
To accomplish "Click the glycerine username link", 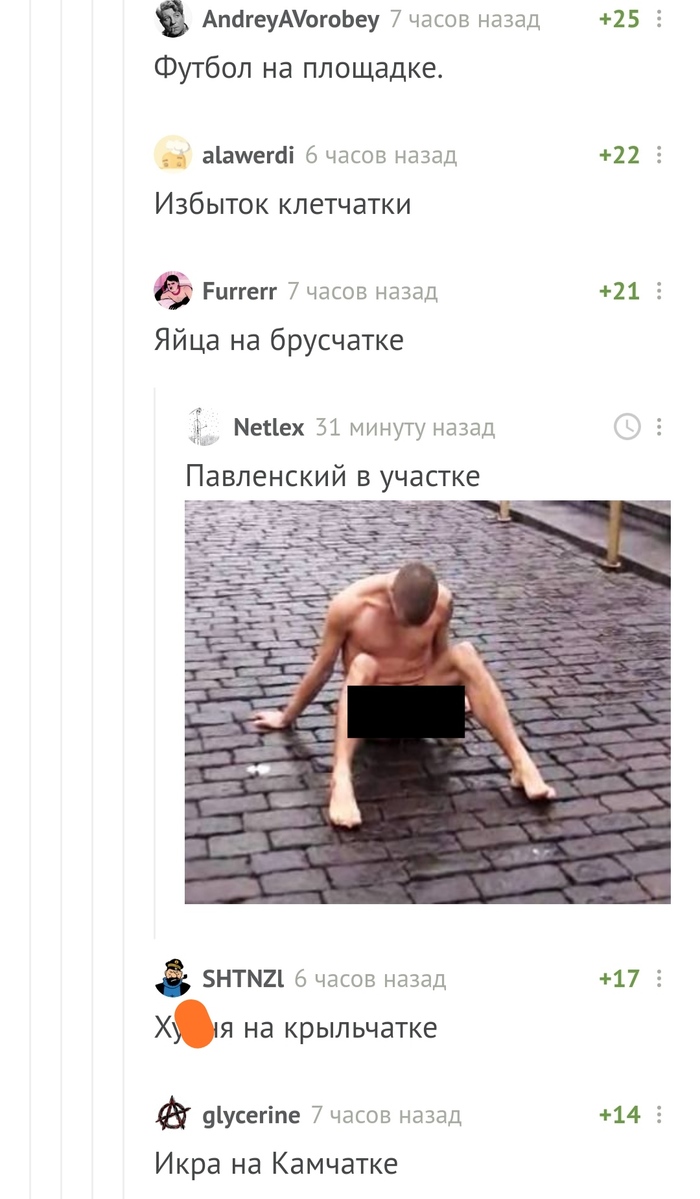I will point(251,1116).
